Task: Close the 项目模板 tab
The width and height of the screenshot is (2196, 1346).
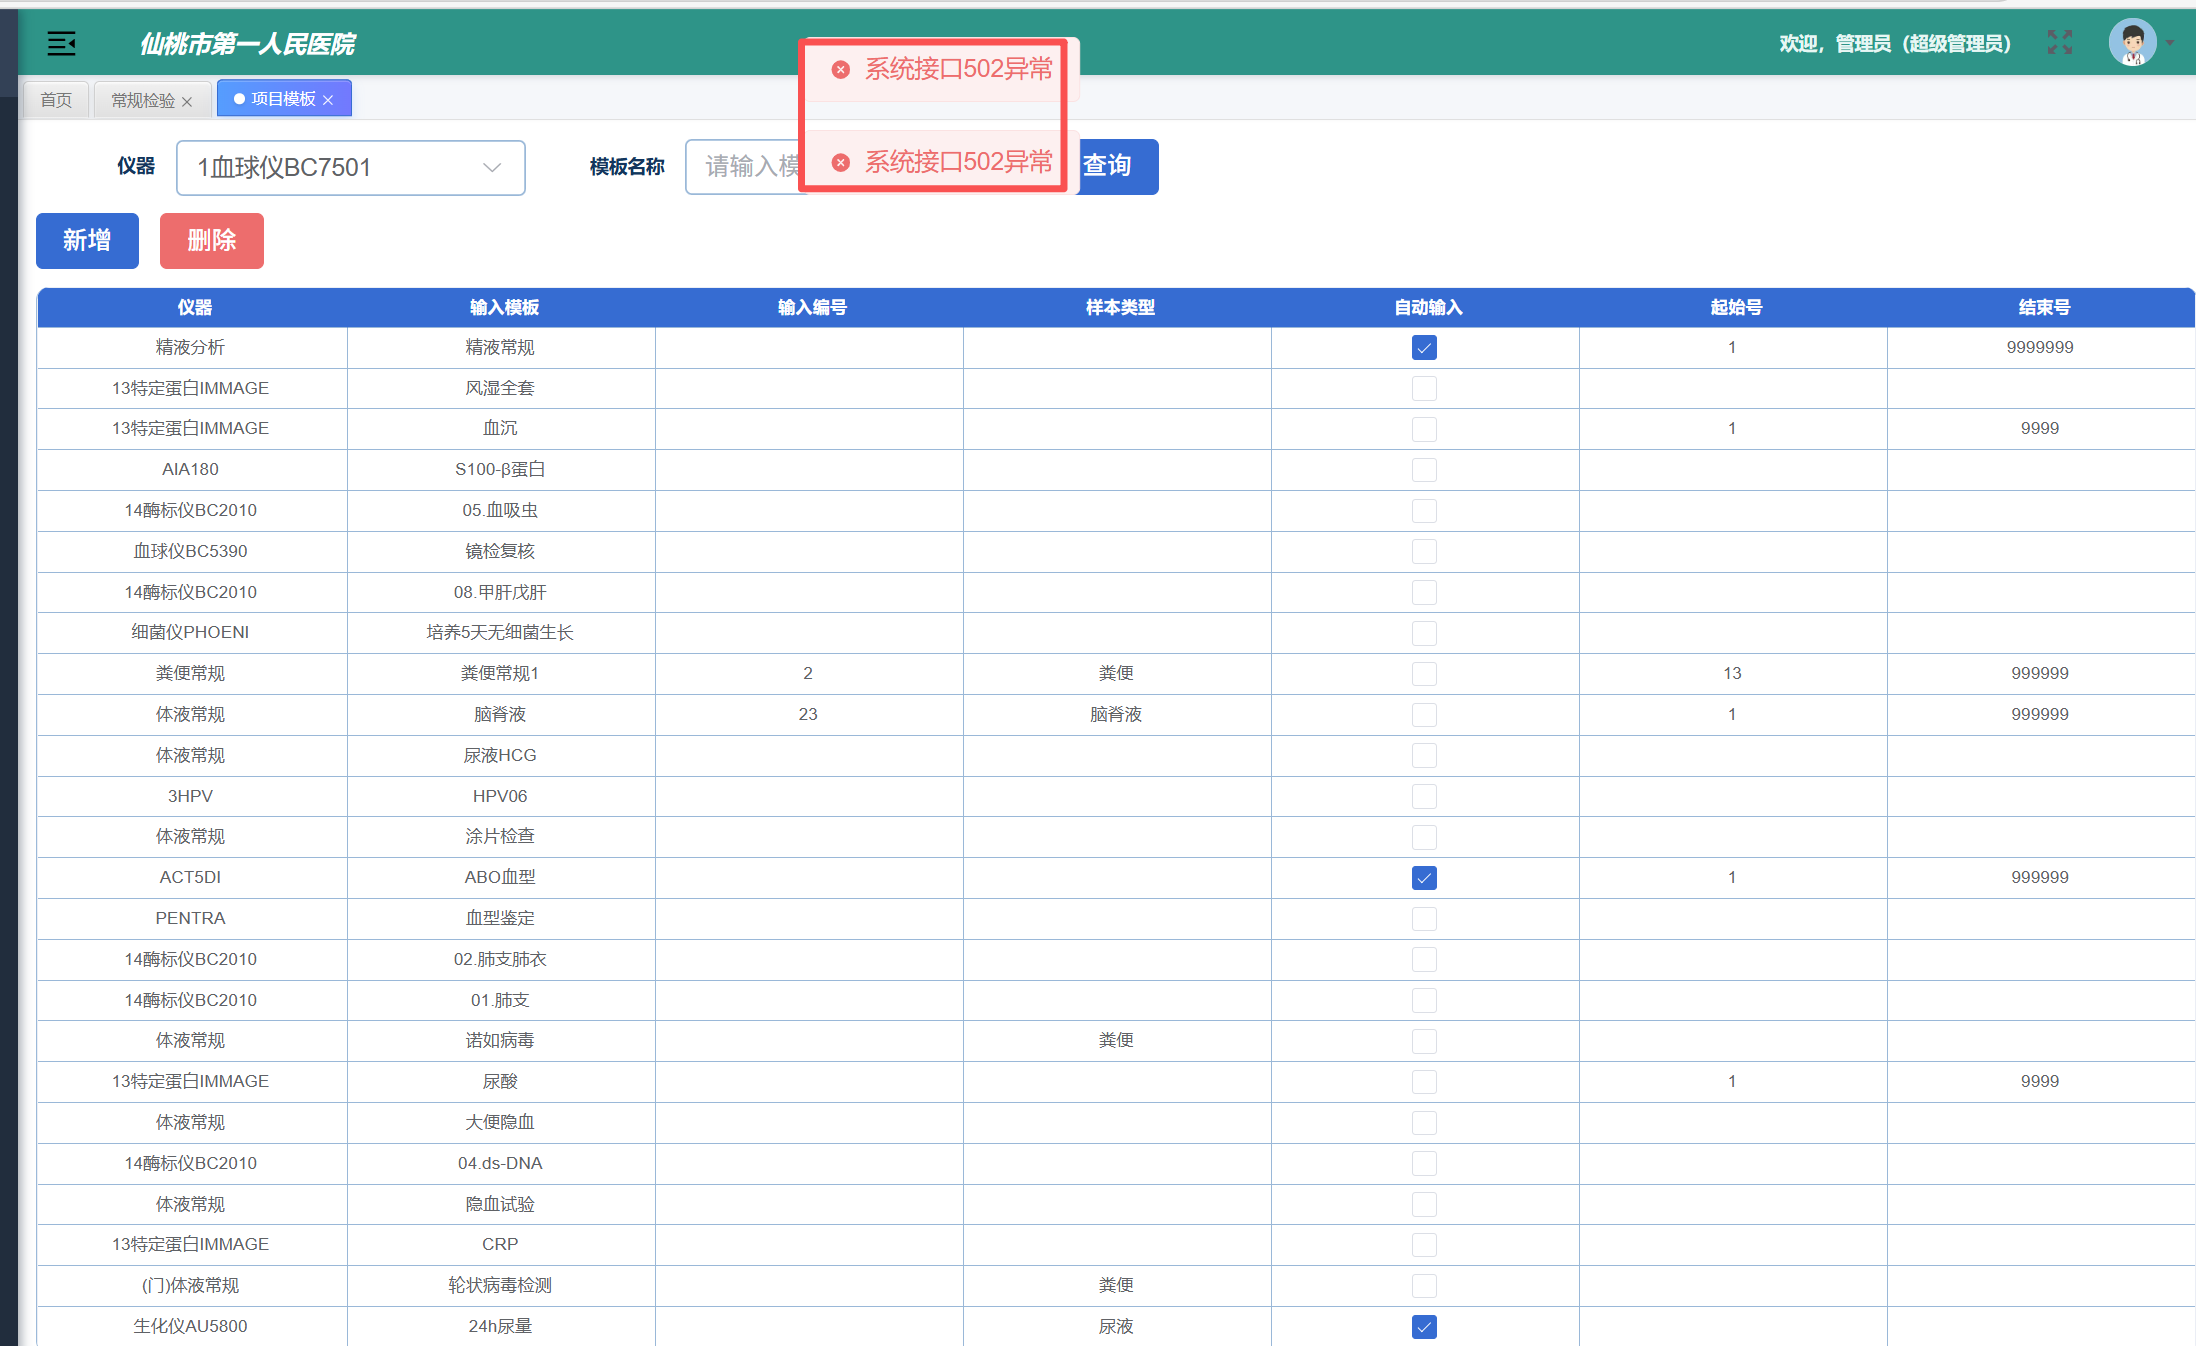Action: point(328,100)
